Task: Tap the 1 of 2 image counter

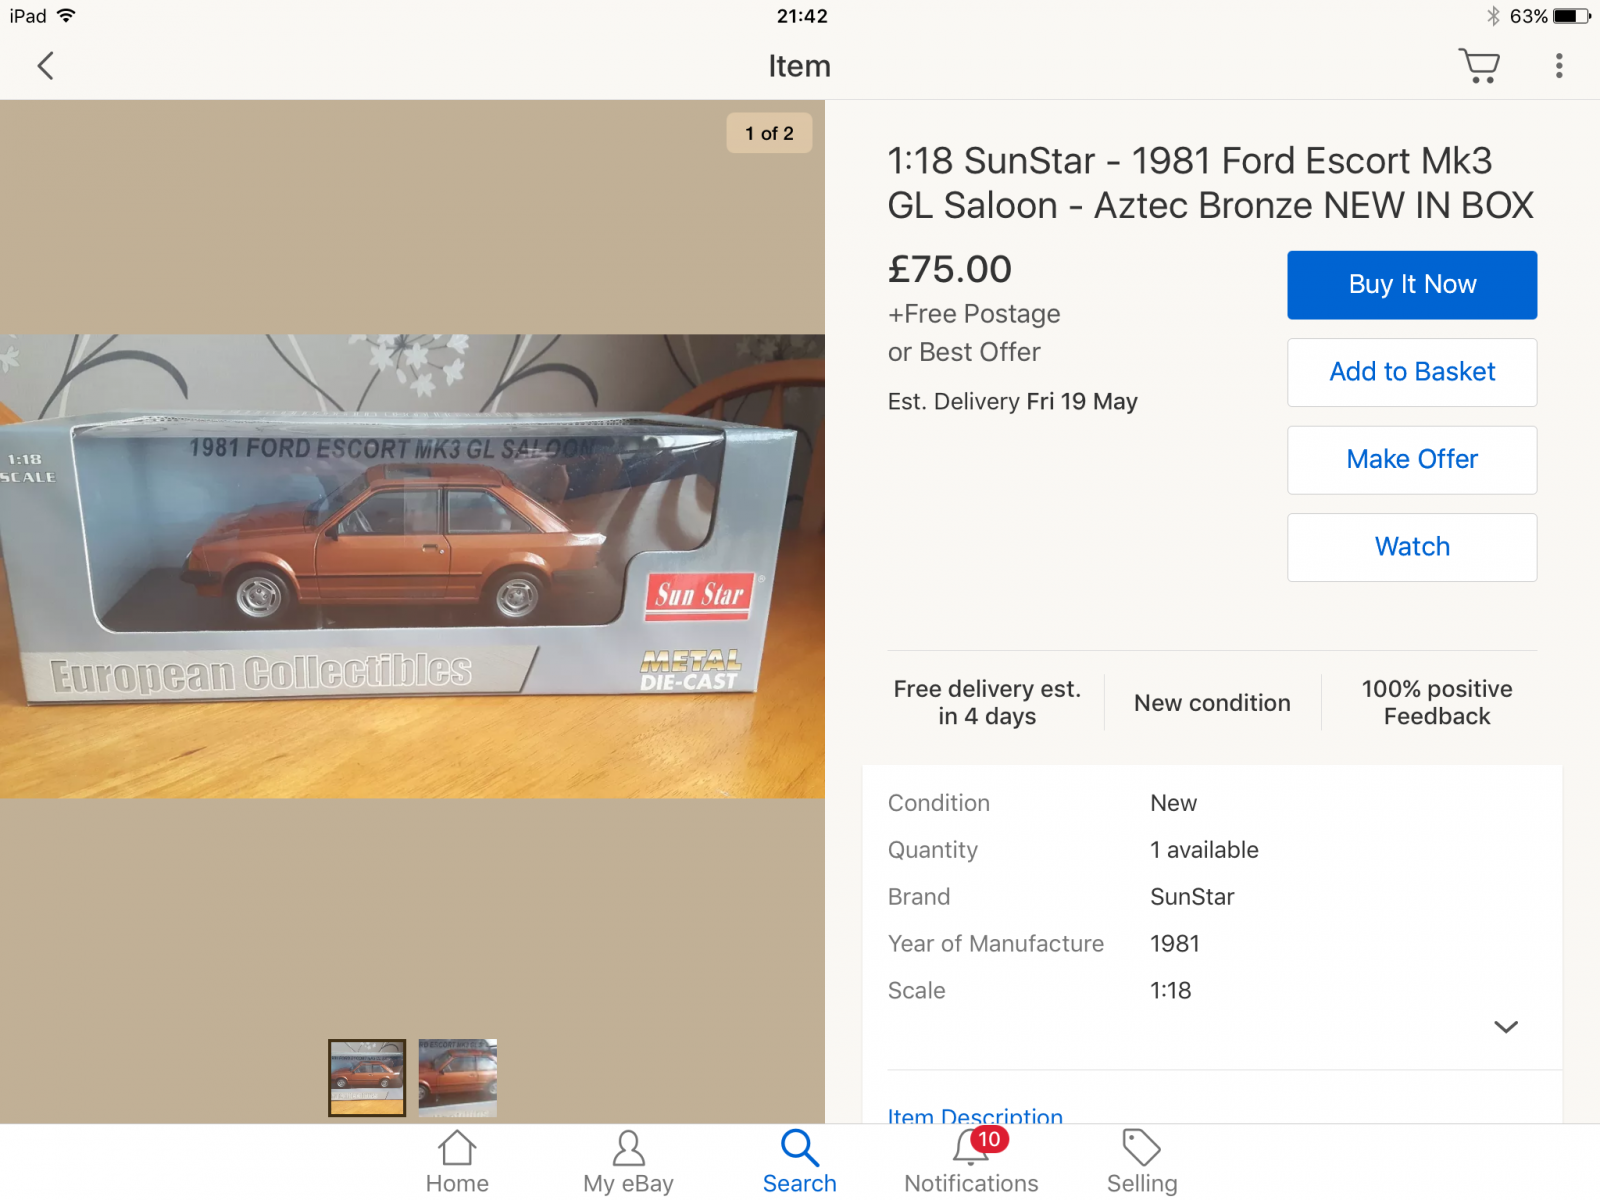Action: pos(769,133)
